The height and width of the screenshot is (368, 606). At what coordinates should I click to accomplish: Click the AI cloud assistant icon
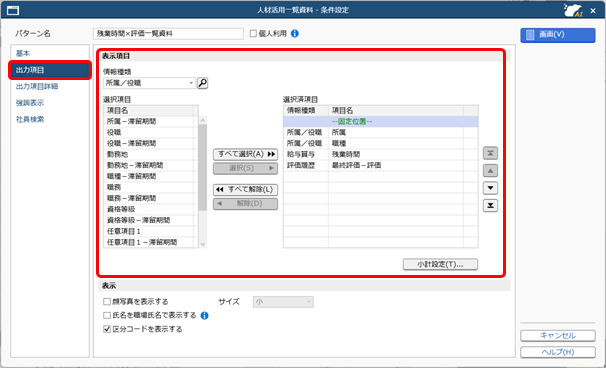(x=573, y=10)
